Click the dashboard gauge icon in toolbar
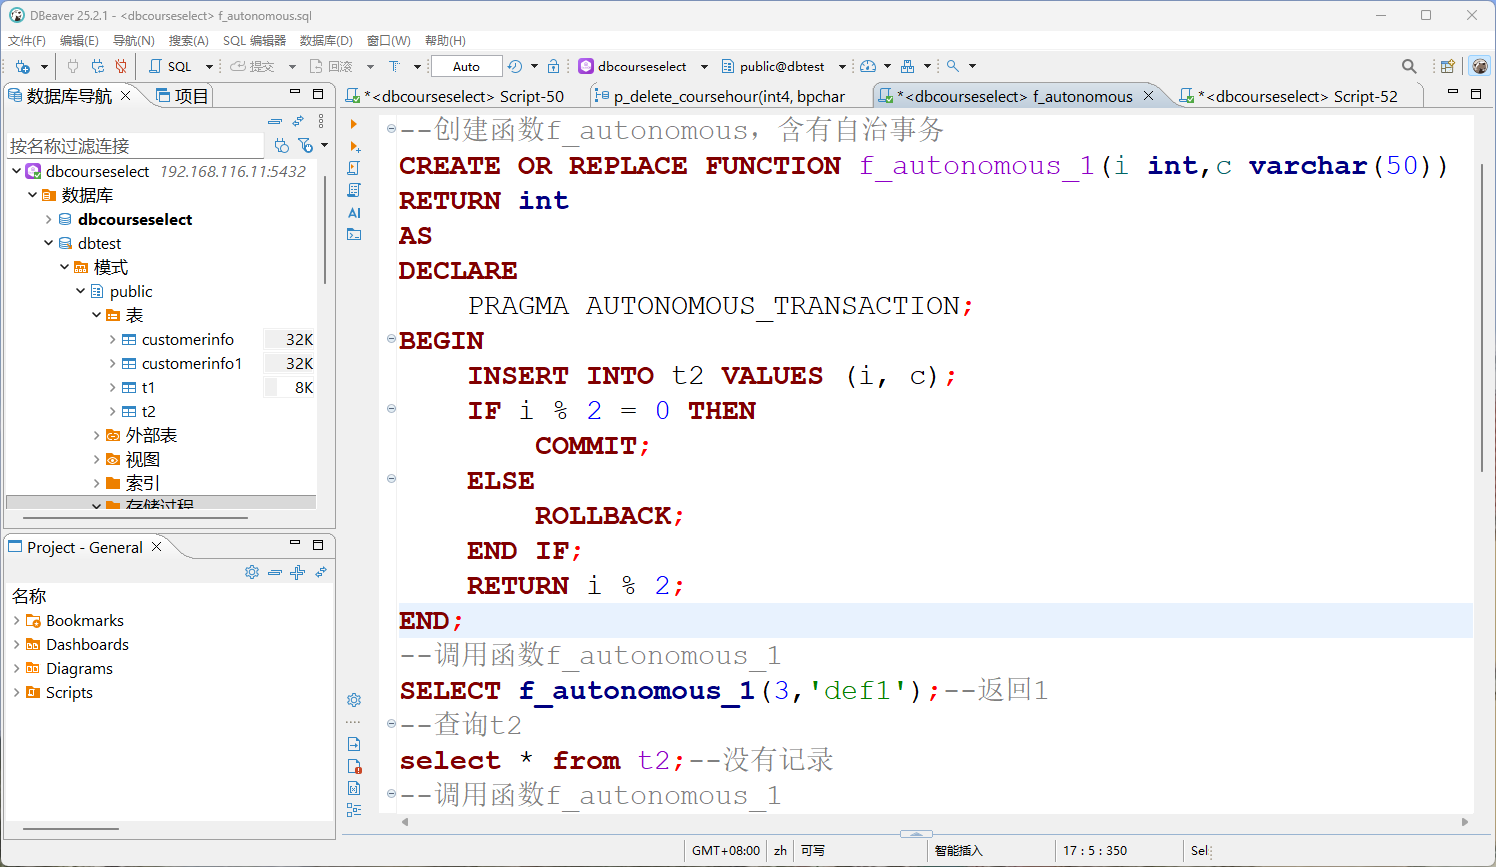Screen dimensions: 1496x867 868,66
